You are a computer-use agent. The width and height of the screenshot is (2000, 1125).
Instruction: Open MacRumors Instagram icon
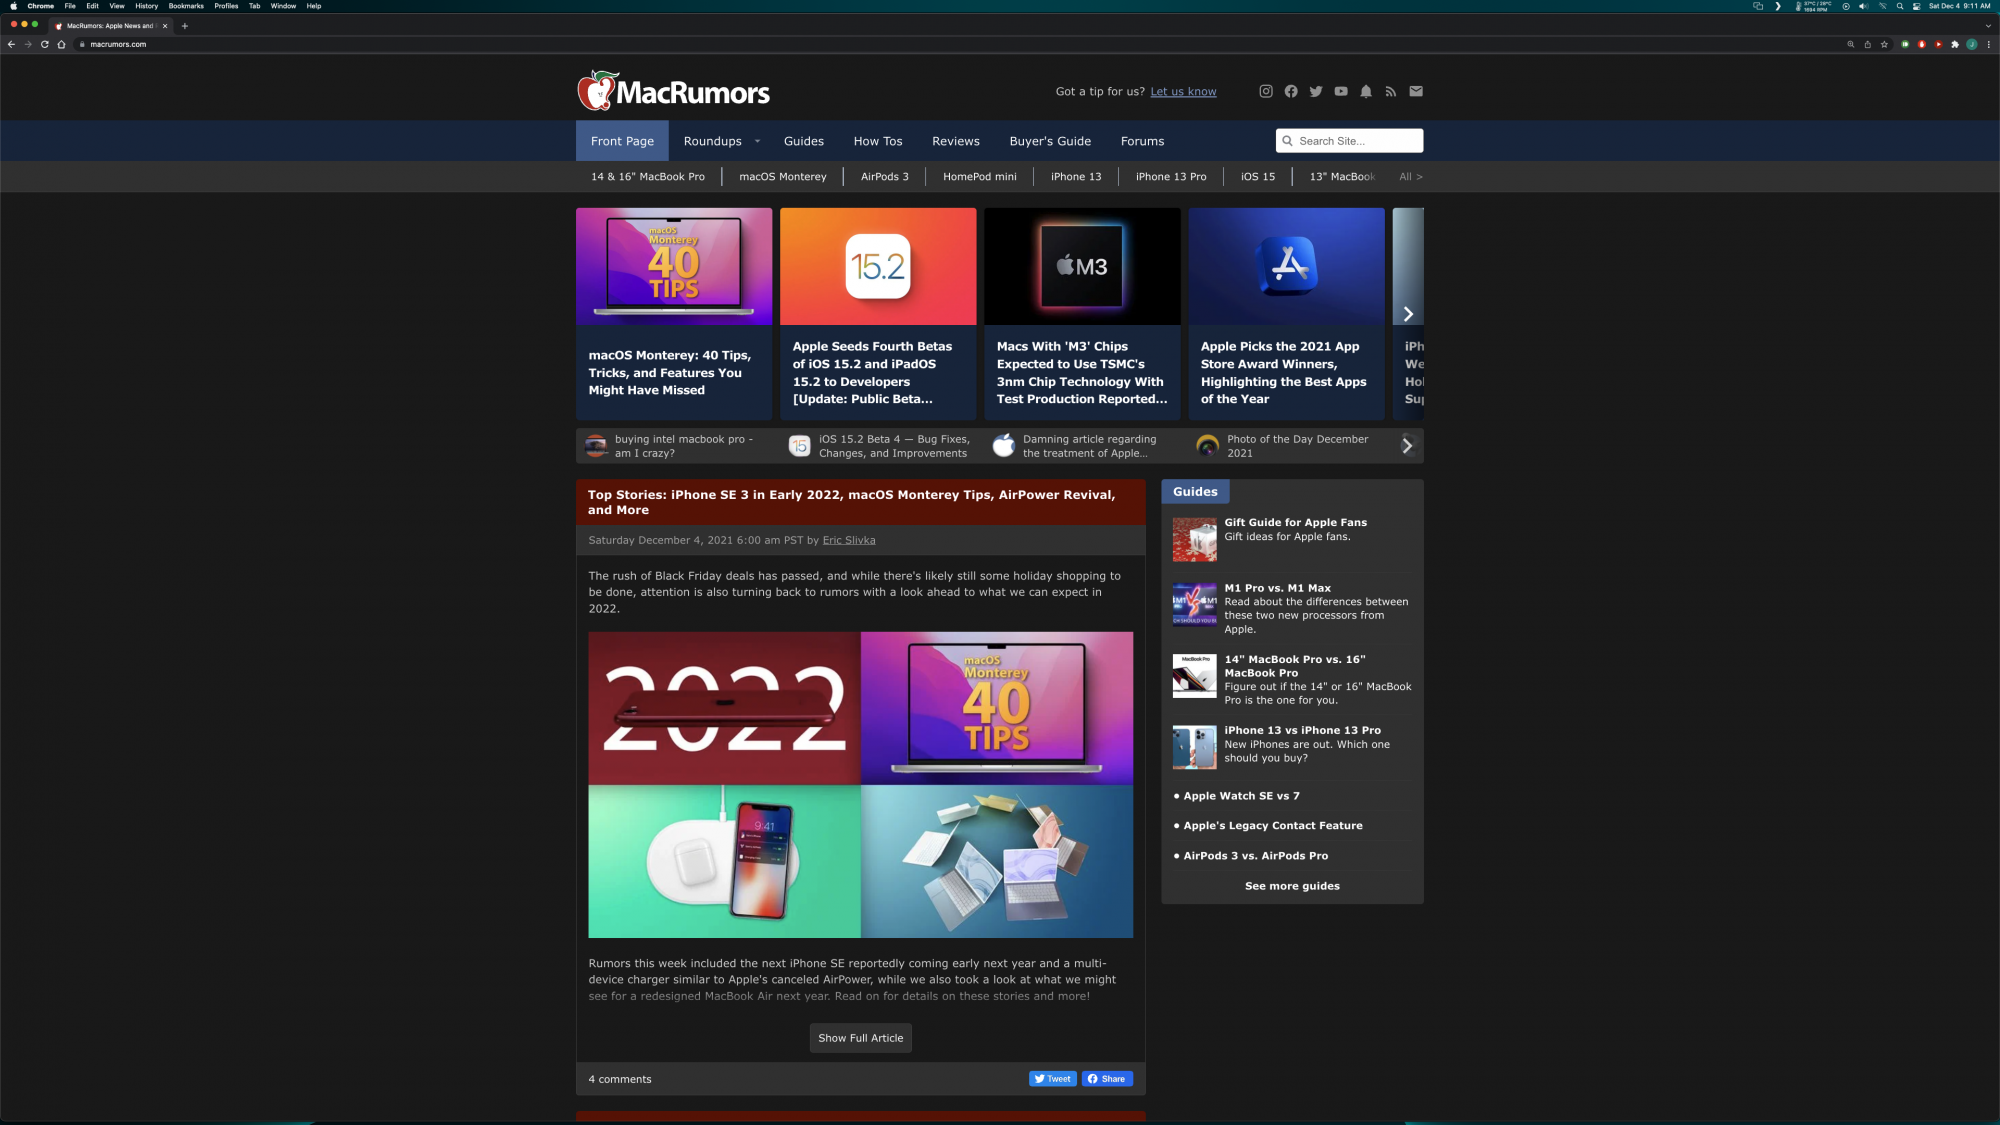[x=1265, y=91]
